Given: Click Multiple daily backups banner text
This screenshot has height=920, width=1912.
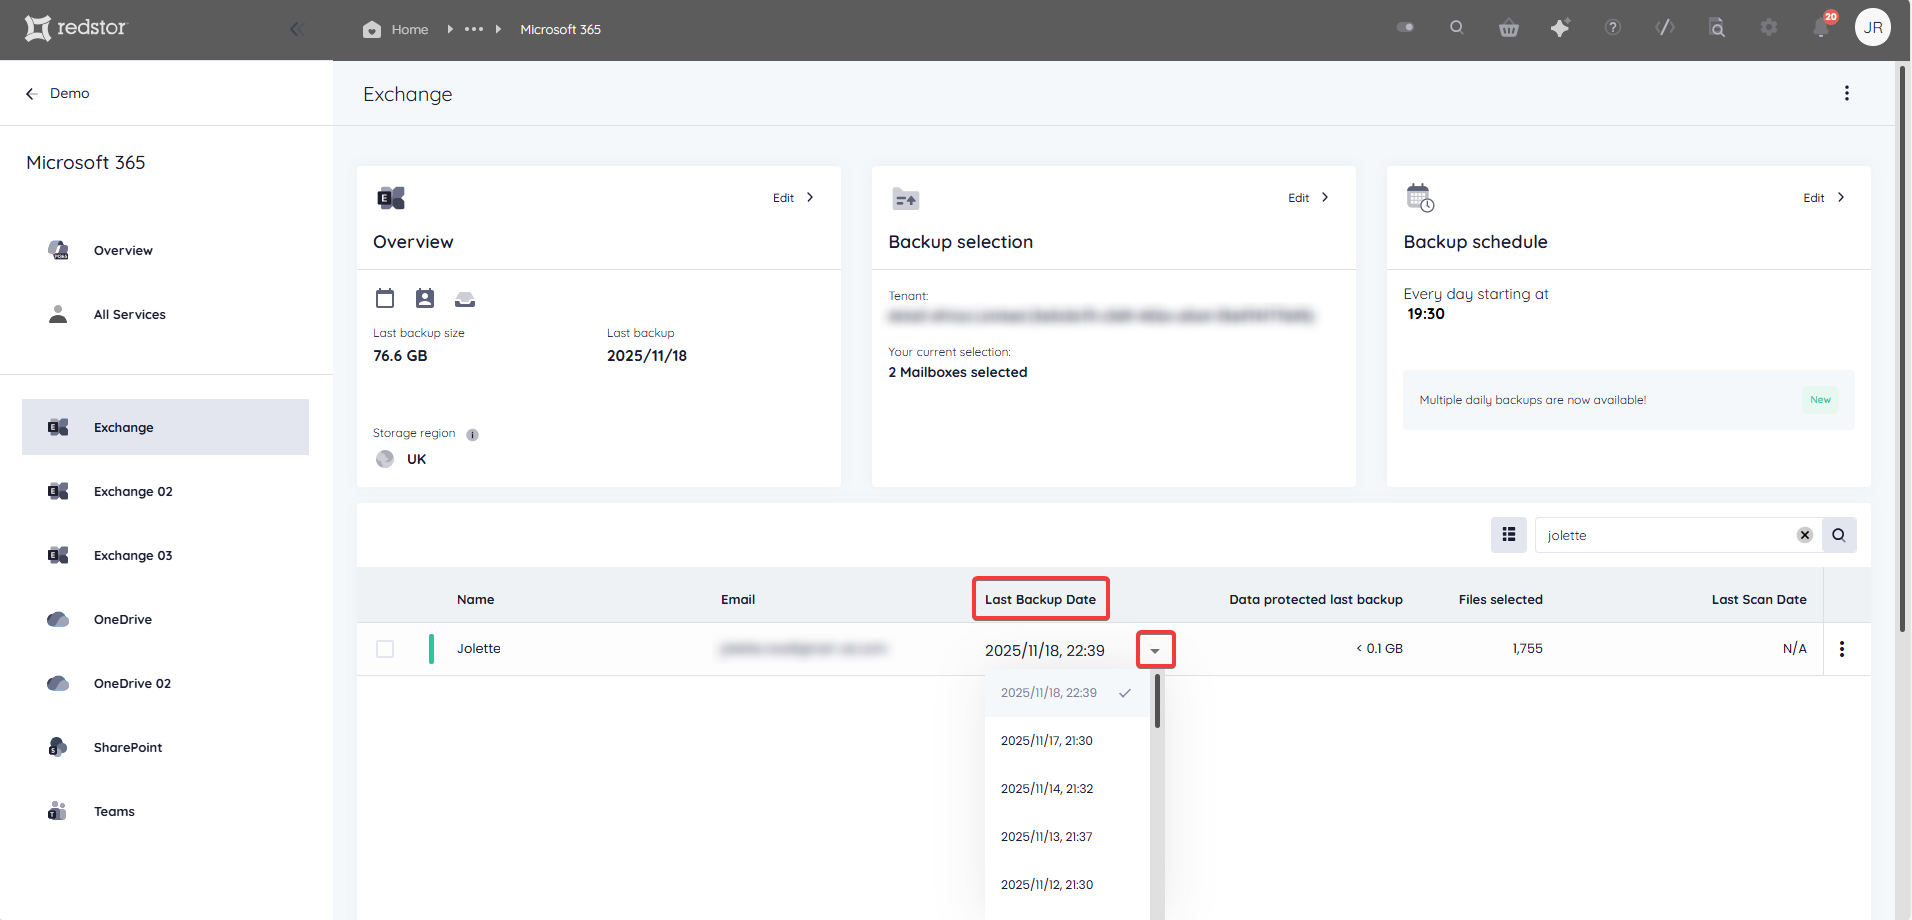Looking at the screenshot, I should 1532,400.
